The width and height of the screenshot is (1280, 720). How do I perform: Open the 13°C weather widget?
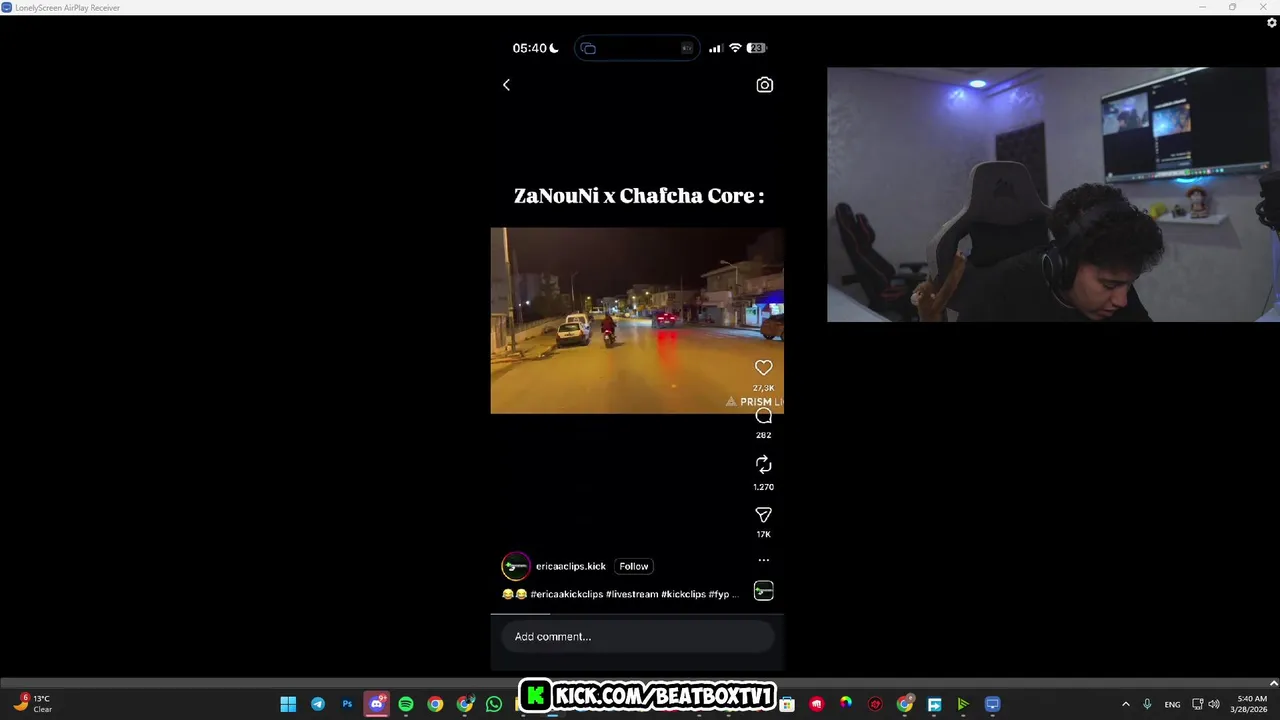[33, 704]
